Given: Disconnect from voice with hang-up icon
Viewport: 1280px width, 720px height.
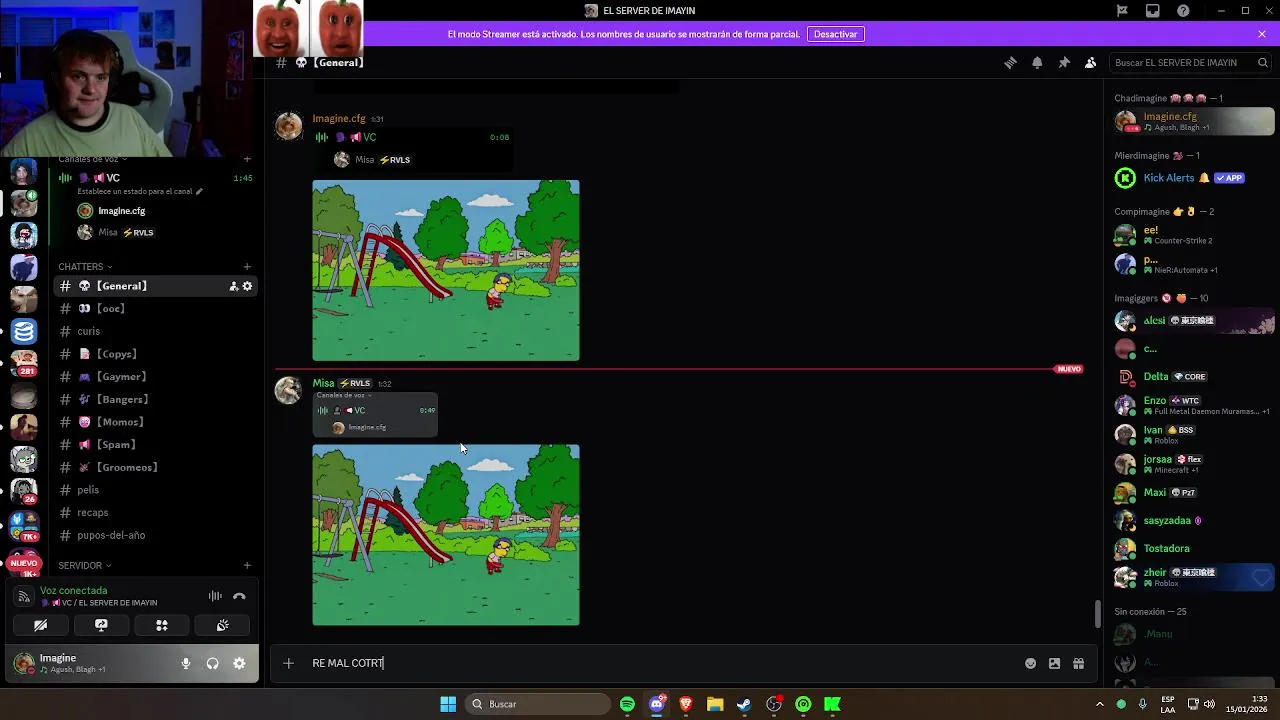Looking at the screenshot, I should [x=239, y=596].
